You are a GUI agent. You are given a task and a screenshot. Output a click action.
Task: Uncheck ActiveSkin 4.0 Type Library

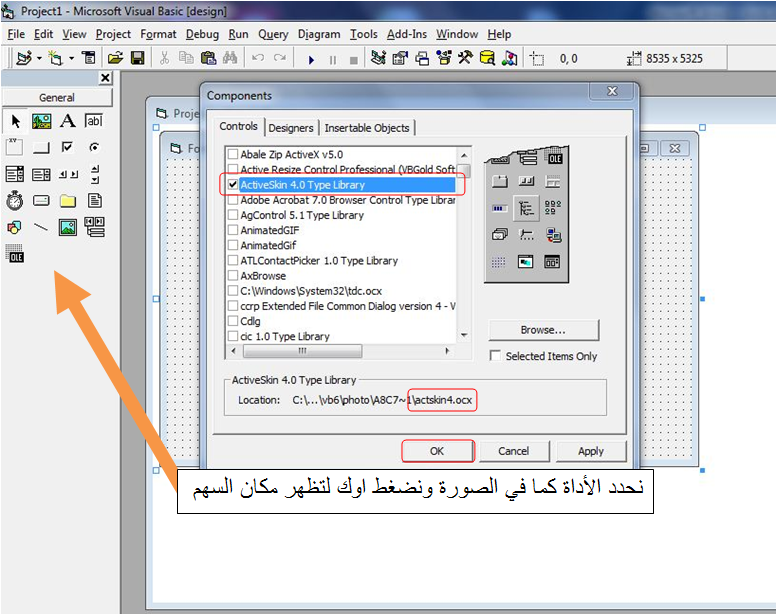point(233,185)
